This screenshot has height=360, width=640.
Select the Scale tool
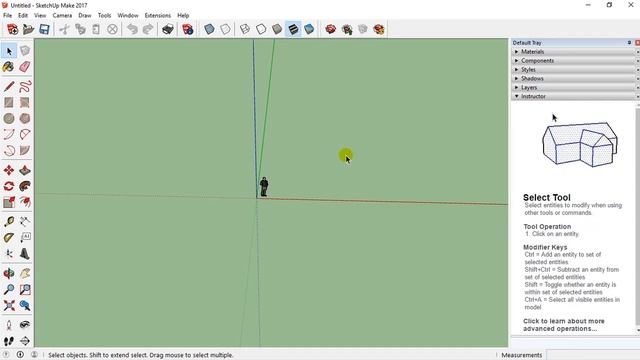coord(9,202)
